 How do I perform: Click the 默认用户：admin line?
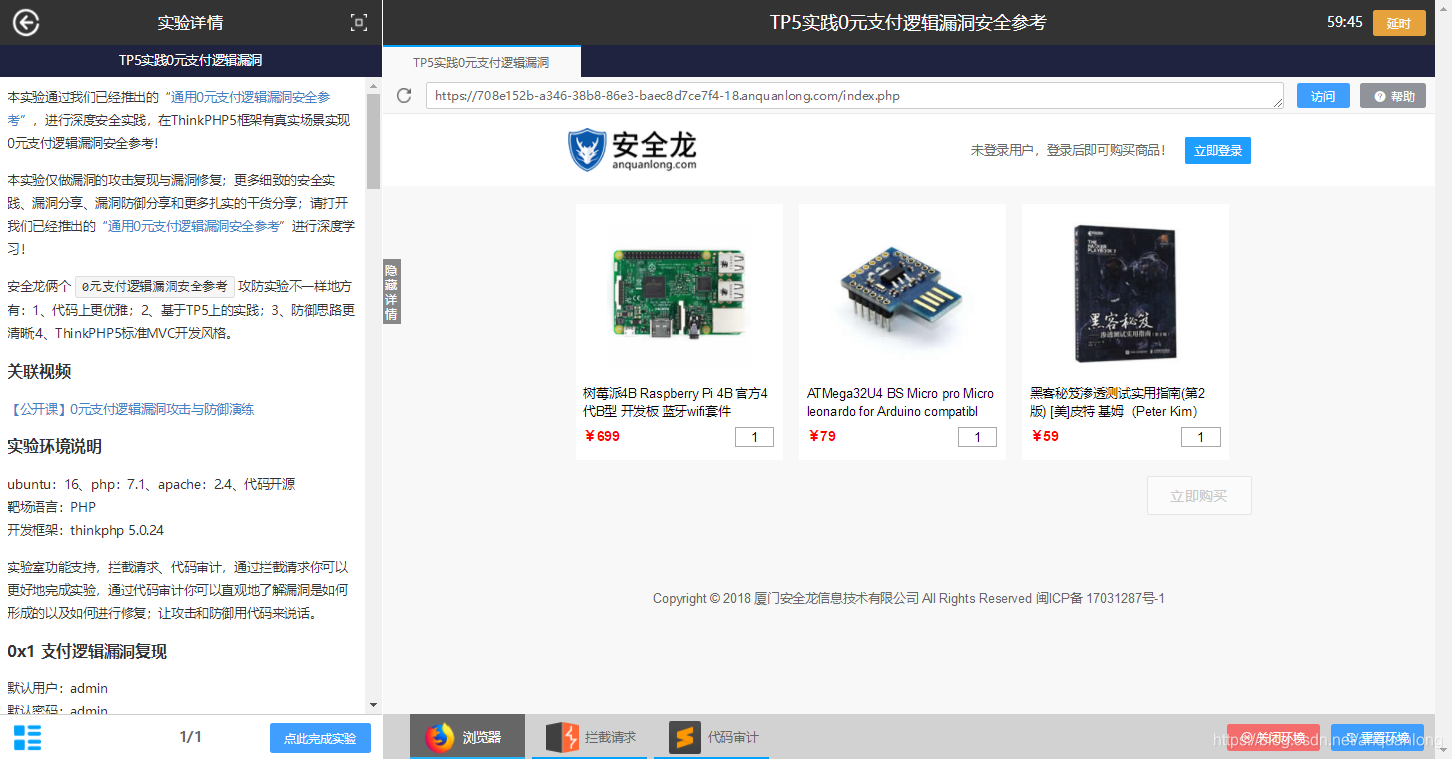(x=57, y=688)
